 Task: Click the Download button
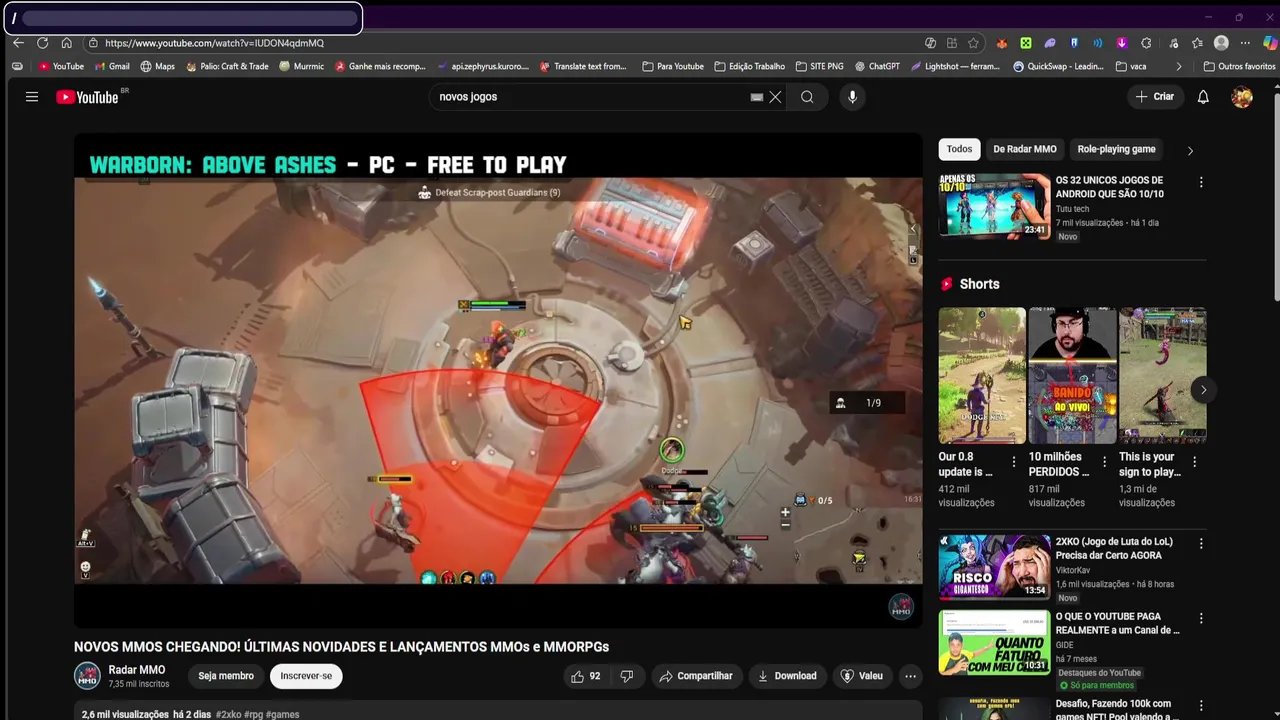[787, 676]
